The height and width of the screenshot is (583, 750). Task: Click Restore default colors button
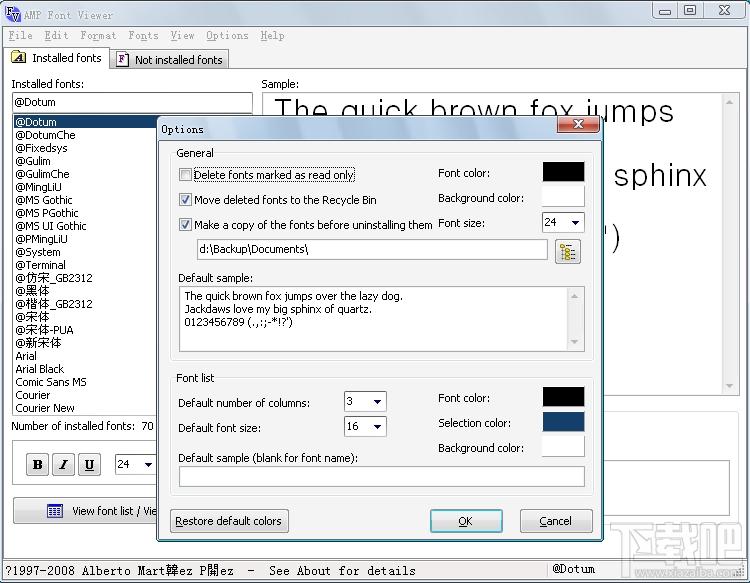(229, 521)
